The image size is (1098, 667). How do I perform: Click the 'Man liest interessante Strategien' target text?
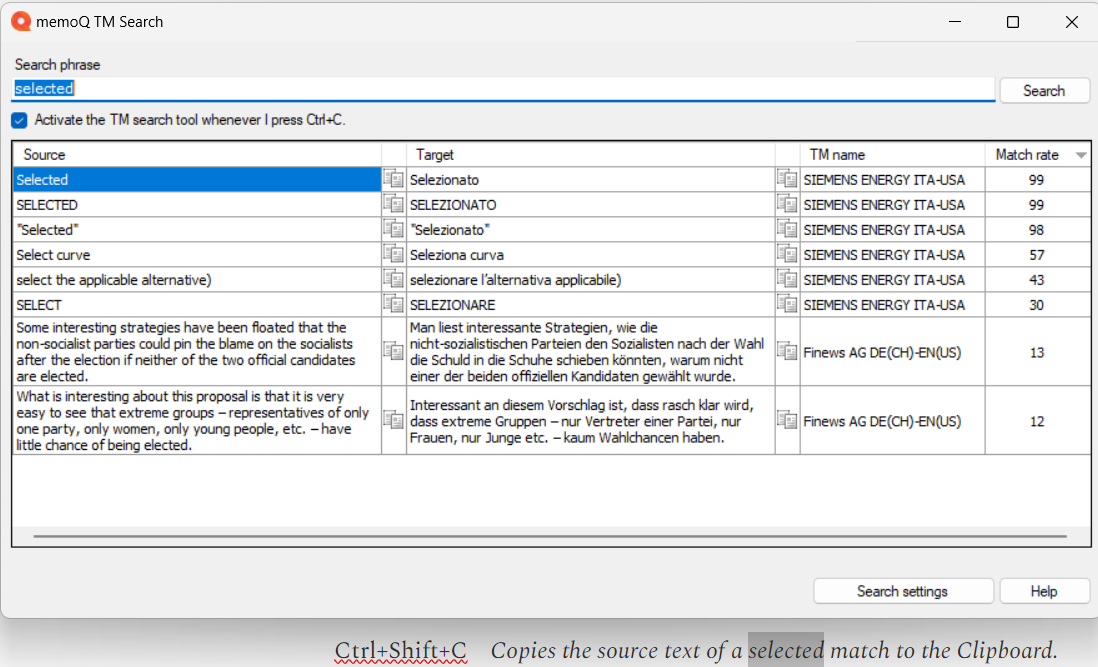coord(587,351)
